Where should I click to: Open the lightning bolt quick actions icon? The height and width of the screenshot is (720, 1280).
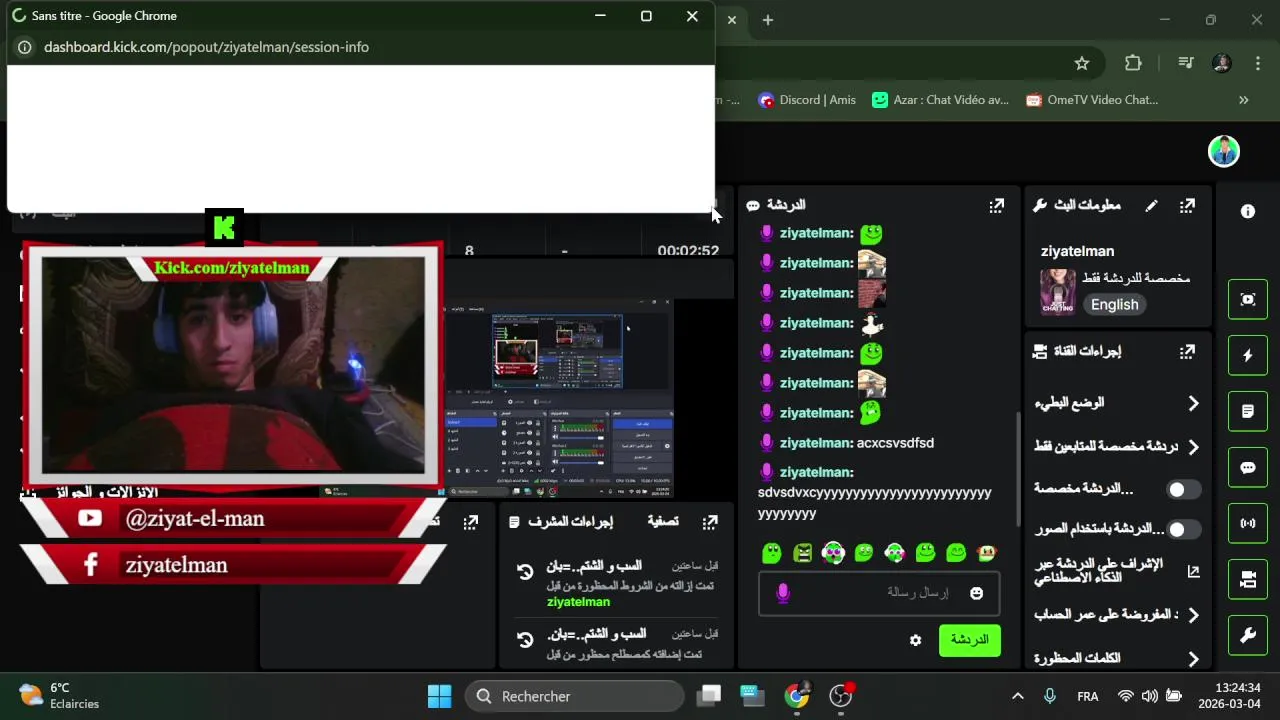tap(1248, 355)
